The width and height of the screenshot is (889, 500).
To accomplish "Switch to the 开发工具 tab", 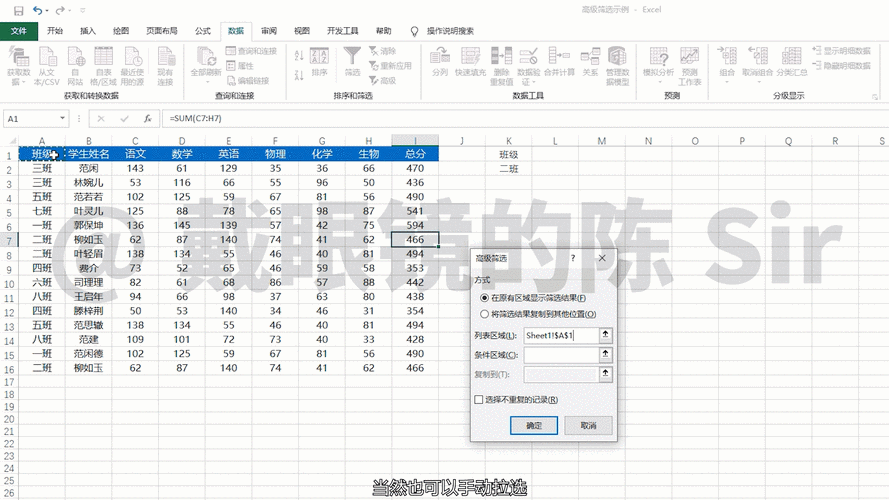I will click(x=342, y=31).
